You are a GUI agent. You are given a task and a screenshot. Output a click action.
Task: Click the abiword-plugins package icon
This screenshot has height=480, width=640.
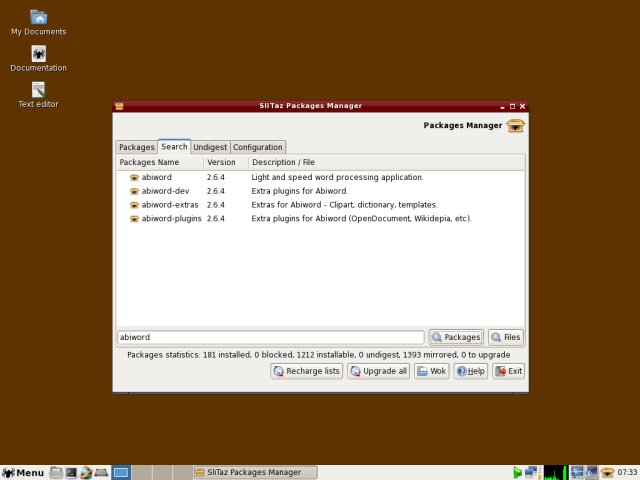(134, 219)
